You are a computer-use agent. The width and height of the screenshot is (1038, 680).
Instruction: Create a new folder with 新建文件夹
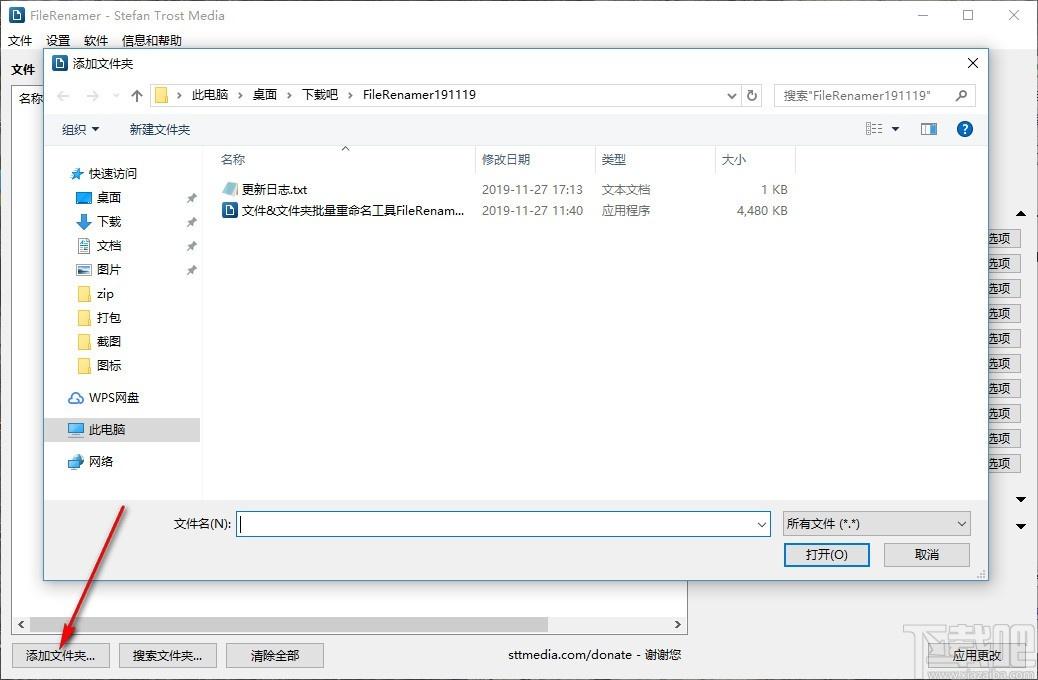160,129
